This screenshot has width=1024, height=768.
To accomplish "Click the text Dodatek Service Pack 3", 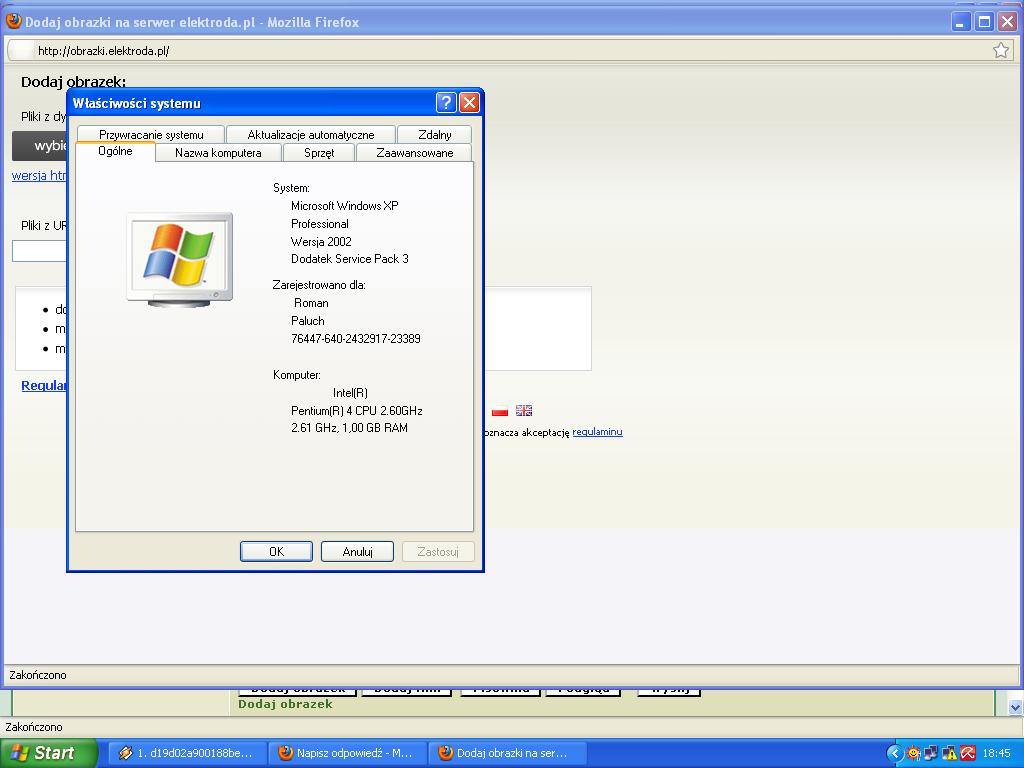I will (349, 259).
